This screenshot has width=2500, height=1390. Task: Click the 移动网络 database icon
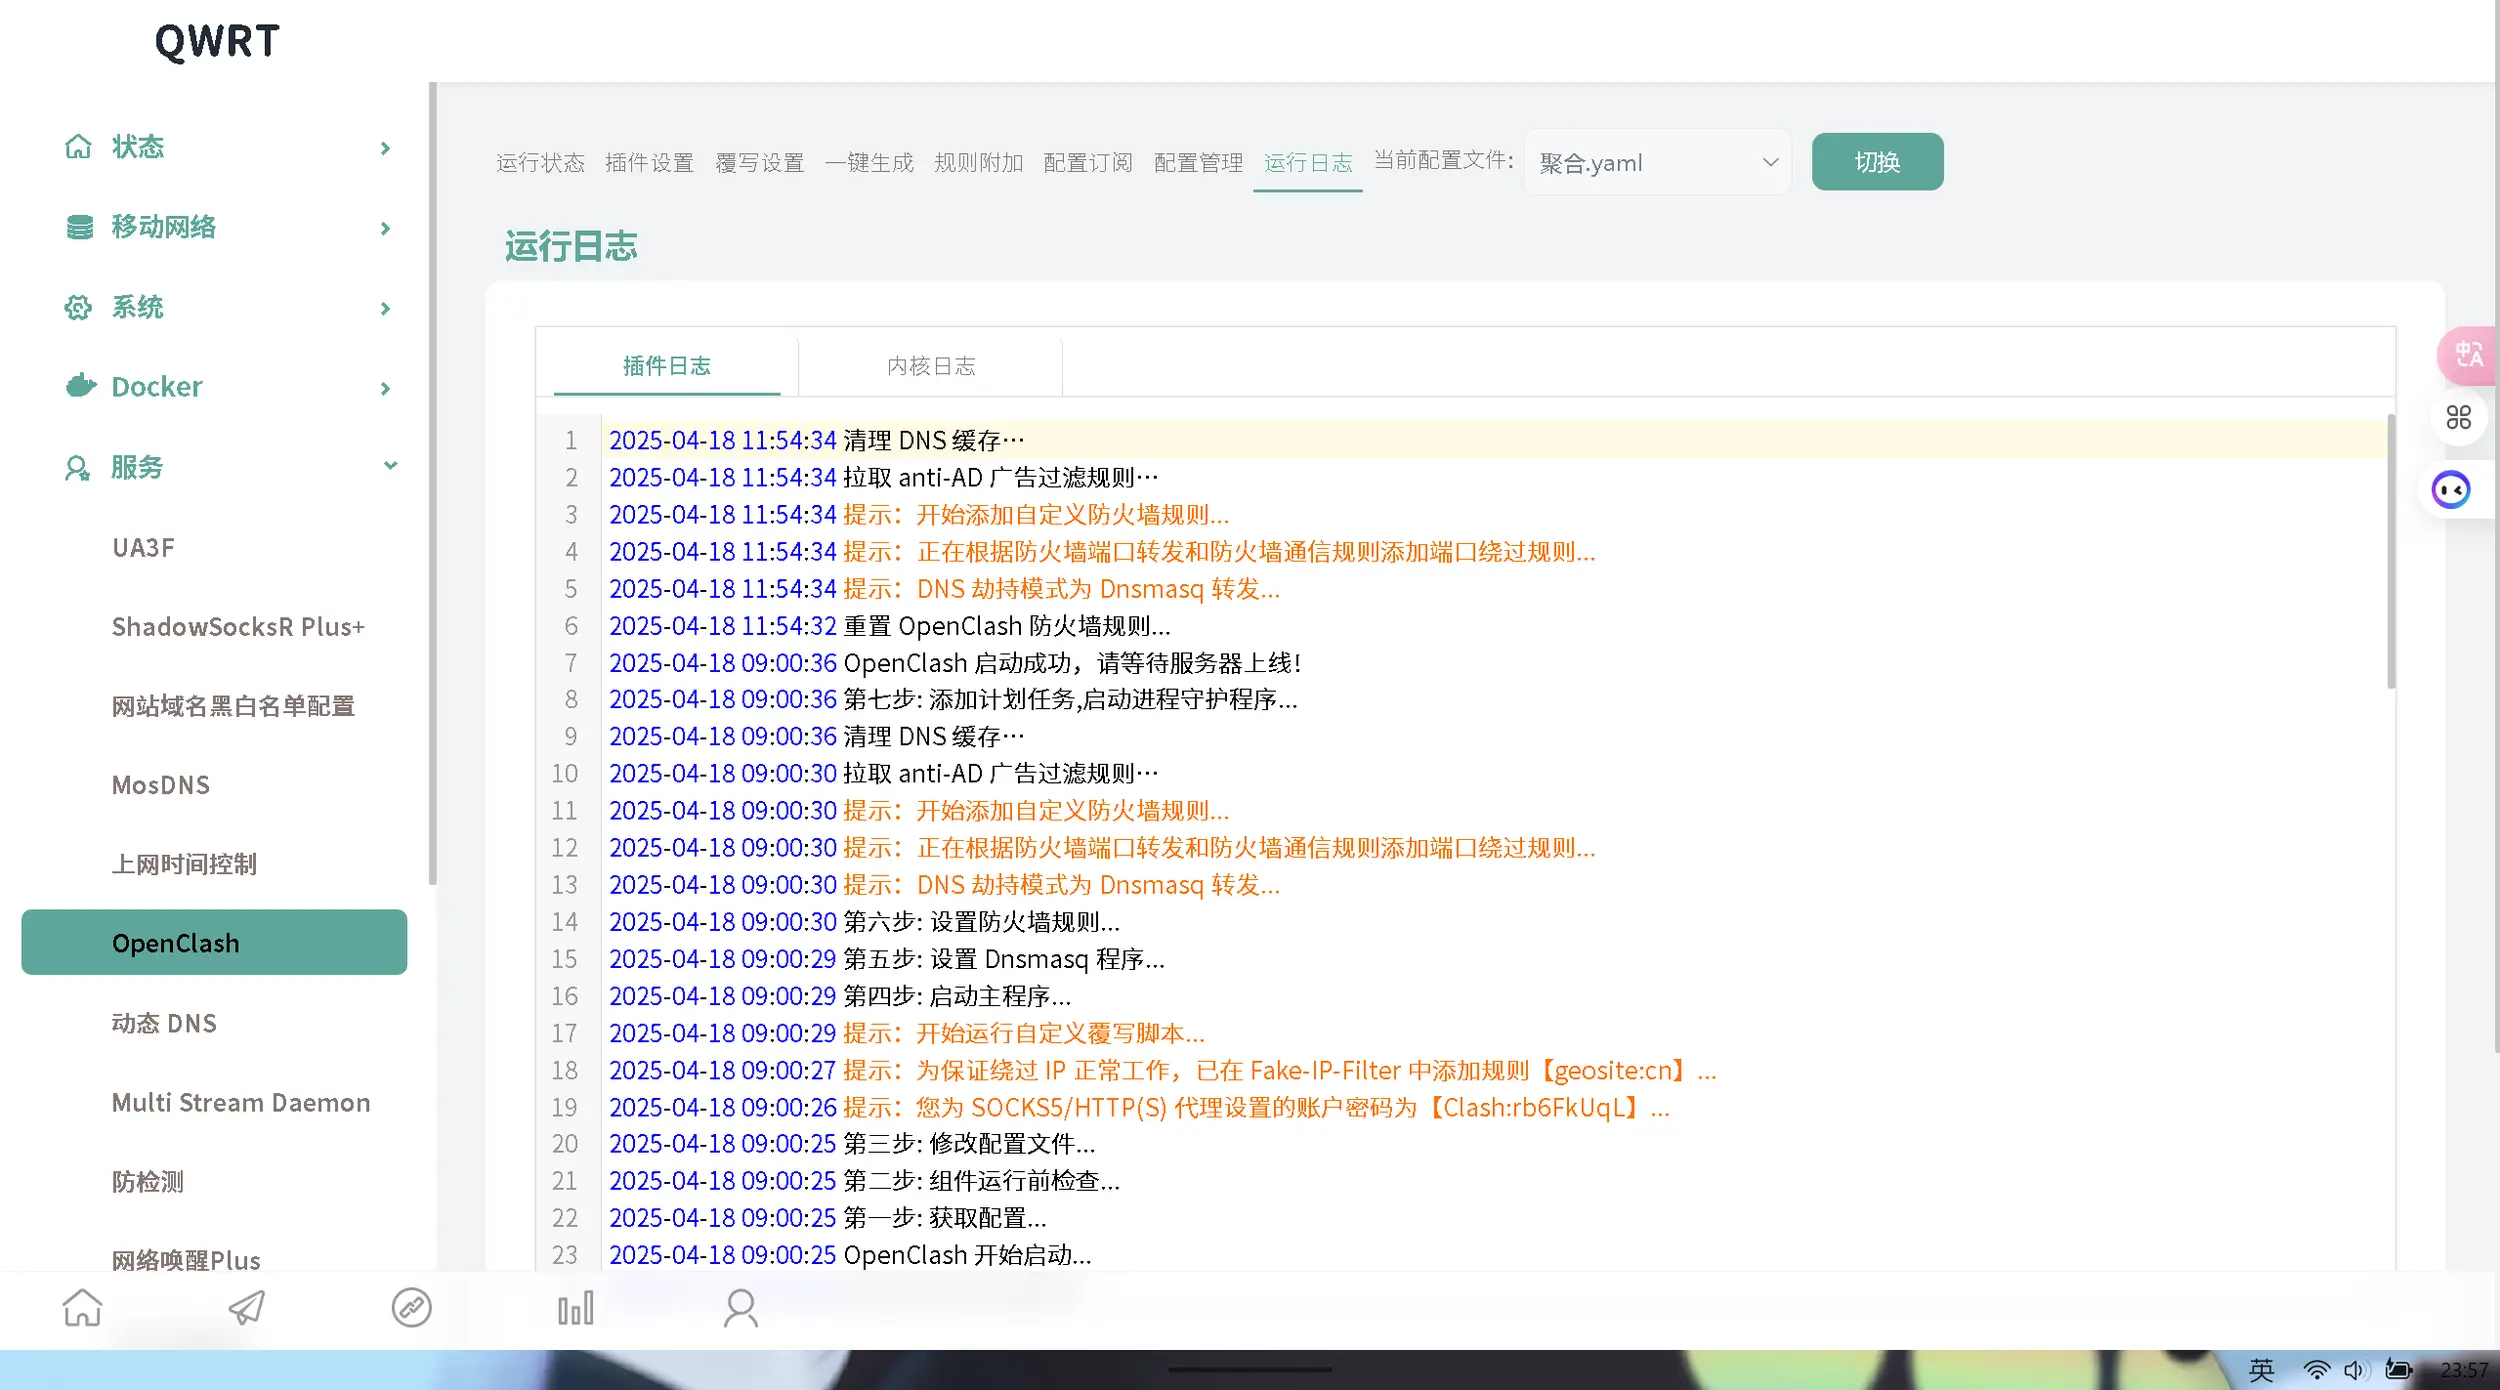pyautogui.click(x=79, y=227)
